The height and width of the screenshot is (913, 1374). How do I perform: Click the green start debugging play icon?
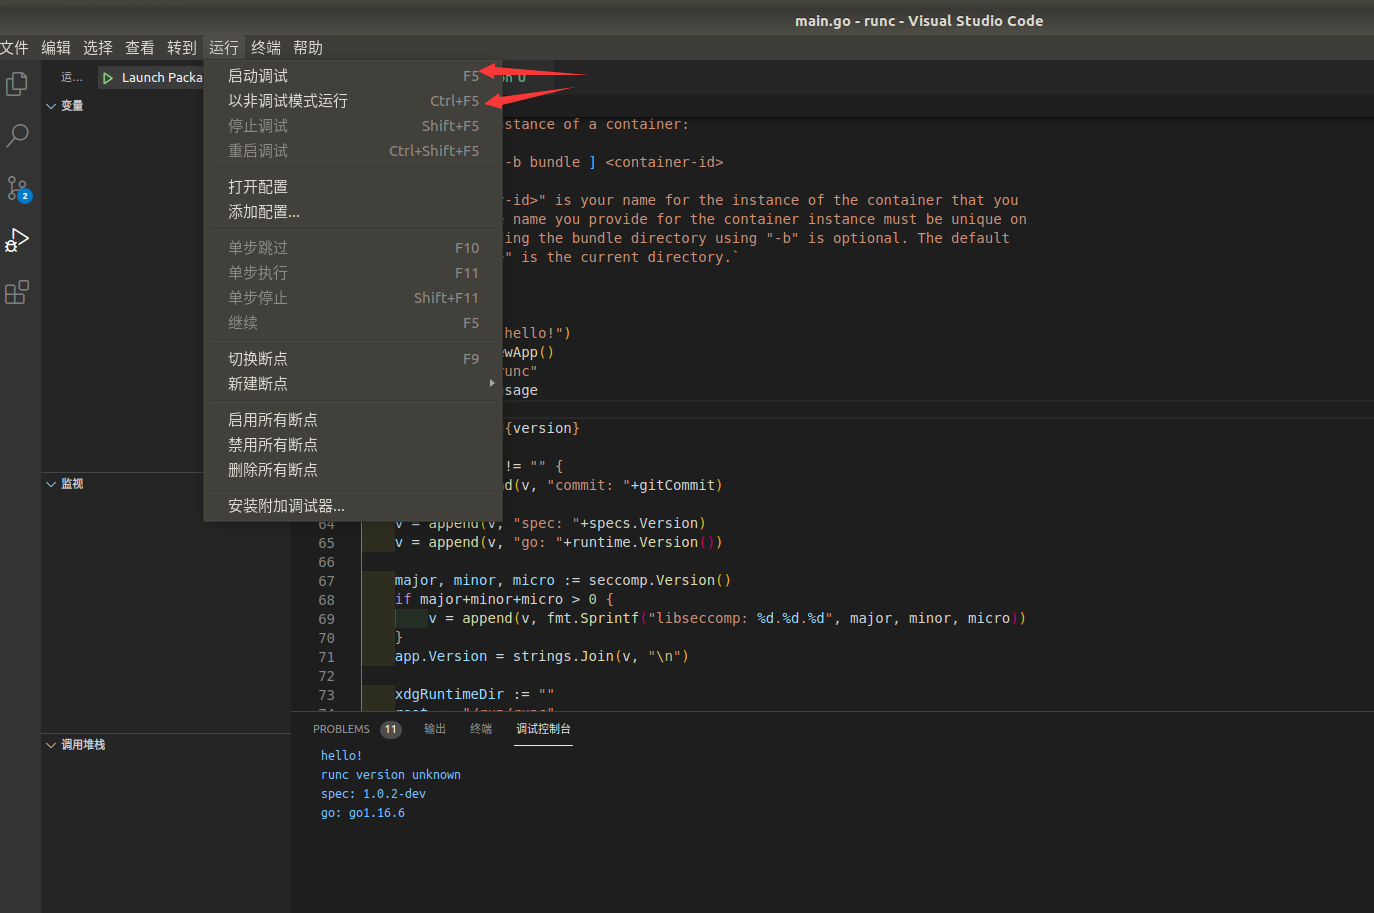108,78
